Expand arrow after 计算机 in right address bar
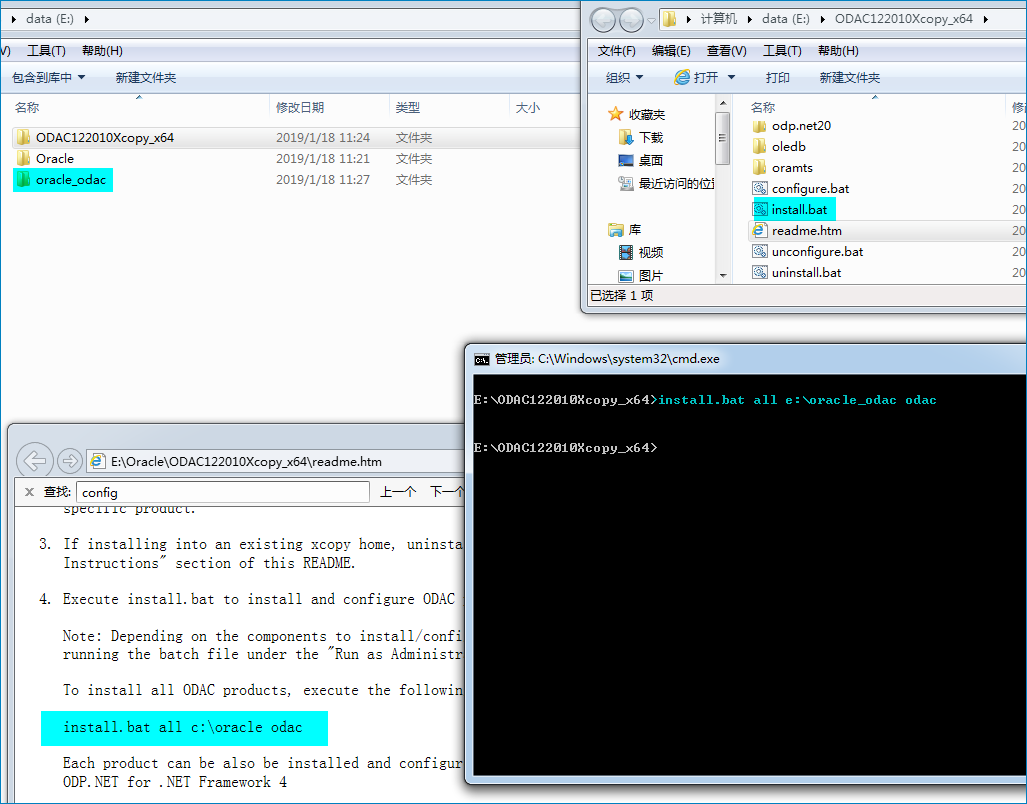 click(x=749, y=19)
